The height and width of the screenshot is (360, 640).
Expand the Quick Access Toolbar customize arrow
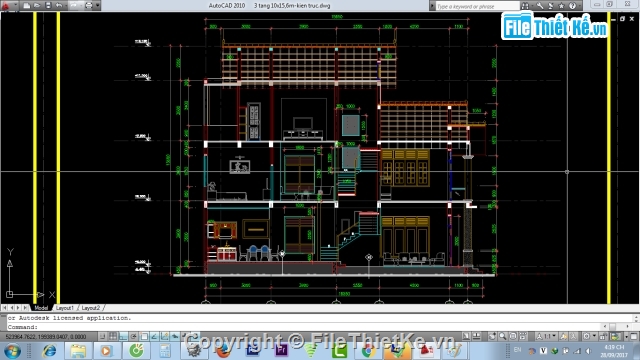coord(98,6)
